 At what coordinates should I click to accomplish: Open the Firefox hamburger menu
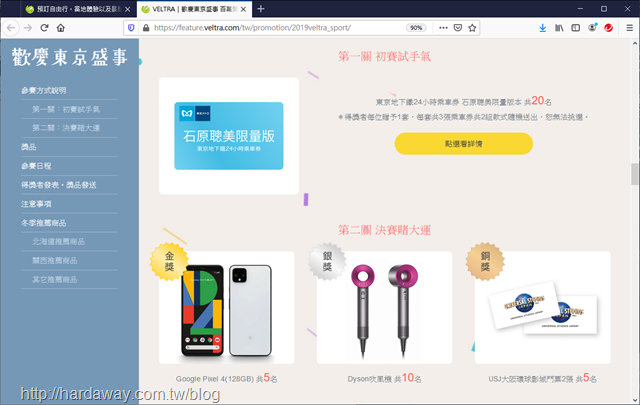[629, 28]
